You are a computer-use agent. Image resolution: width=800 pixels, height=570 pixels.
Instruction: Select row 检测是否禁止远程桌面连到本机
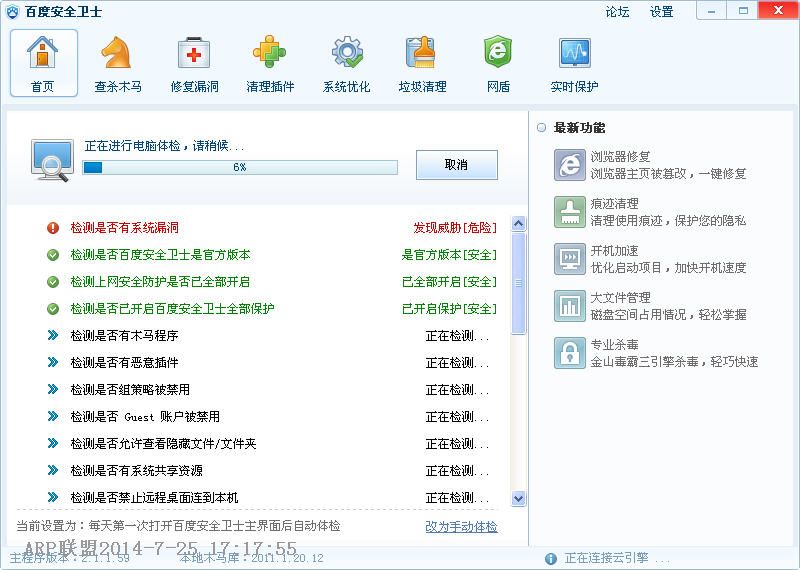tap(270, 497)
